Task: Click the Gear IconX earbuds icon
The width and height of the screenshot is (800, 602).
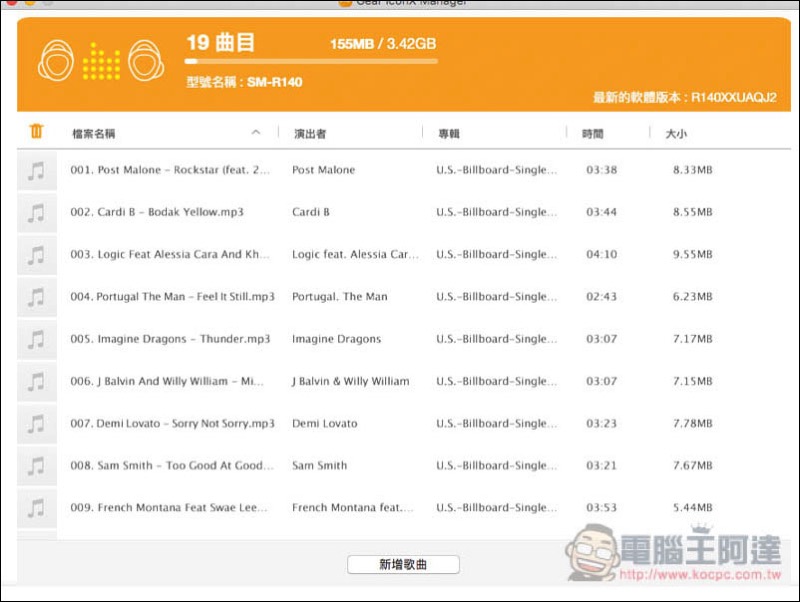Action: point(99,62)
